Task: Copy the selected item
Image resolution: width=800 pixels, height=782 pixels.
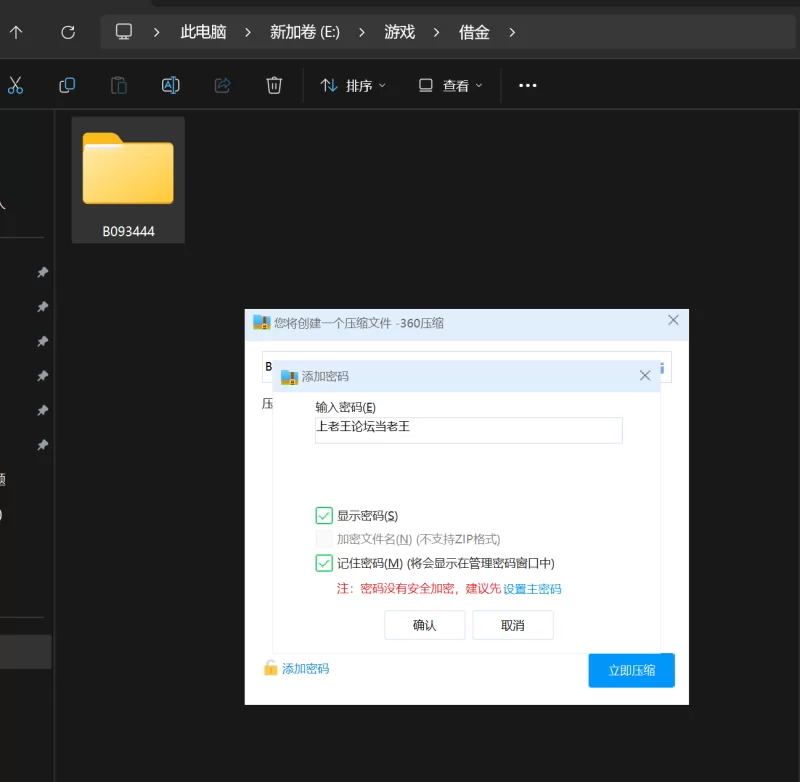Action: (67, 85)
